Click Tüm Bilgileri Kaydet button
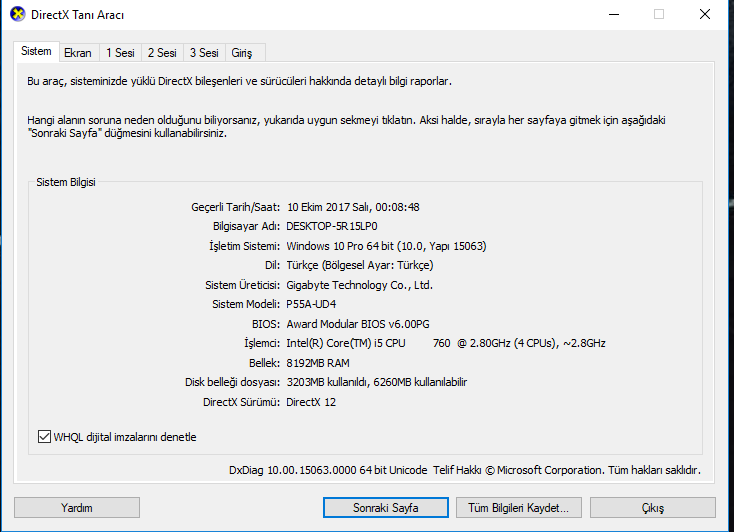 pos(519,508)
